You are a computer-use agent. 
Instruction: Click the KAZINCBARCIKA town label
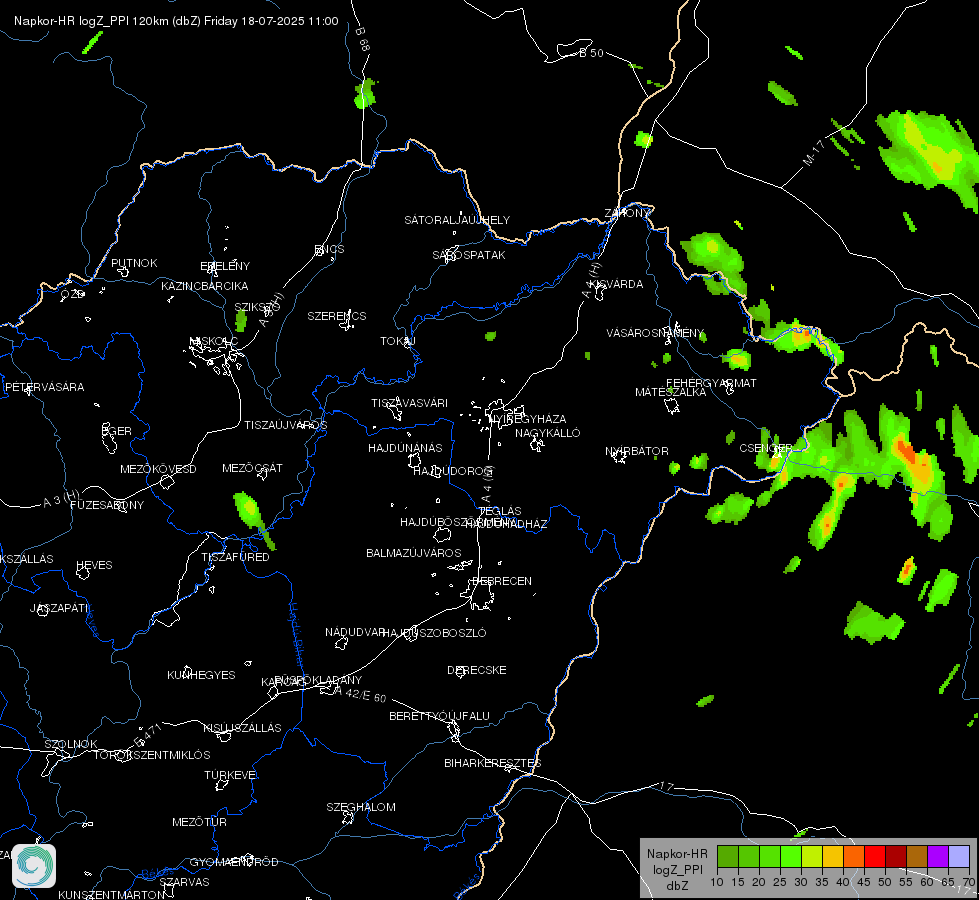pos(205,286)
